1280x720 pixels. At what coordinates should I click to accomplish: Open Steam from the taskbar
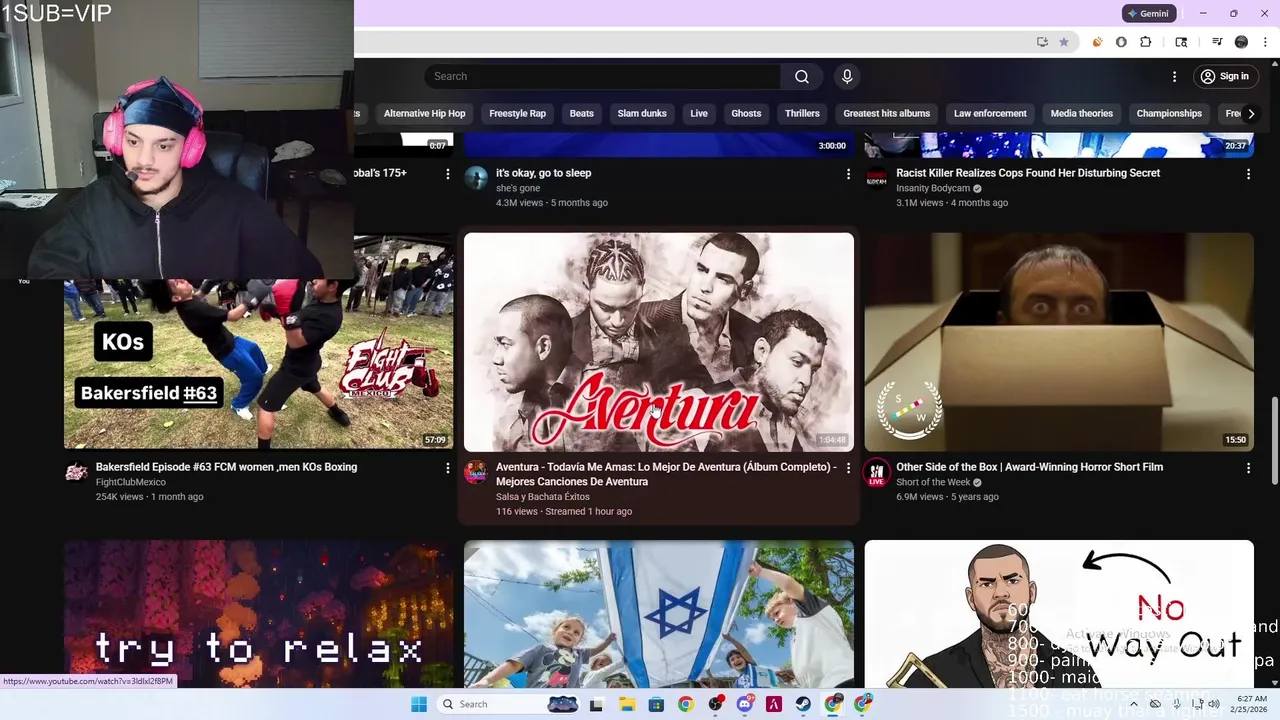(803, 704)
